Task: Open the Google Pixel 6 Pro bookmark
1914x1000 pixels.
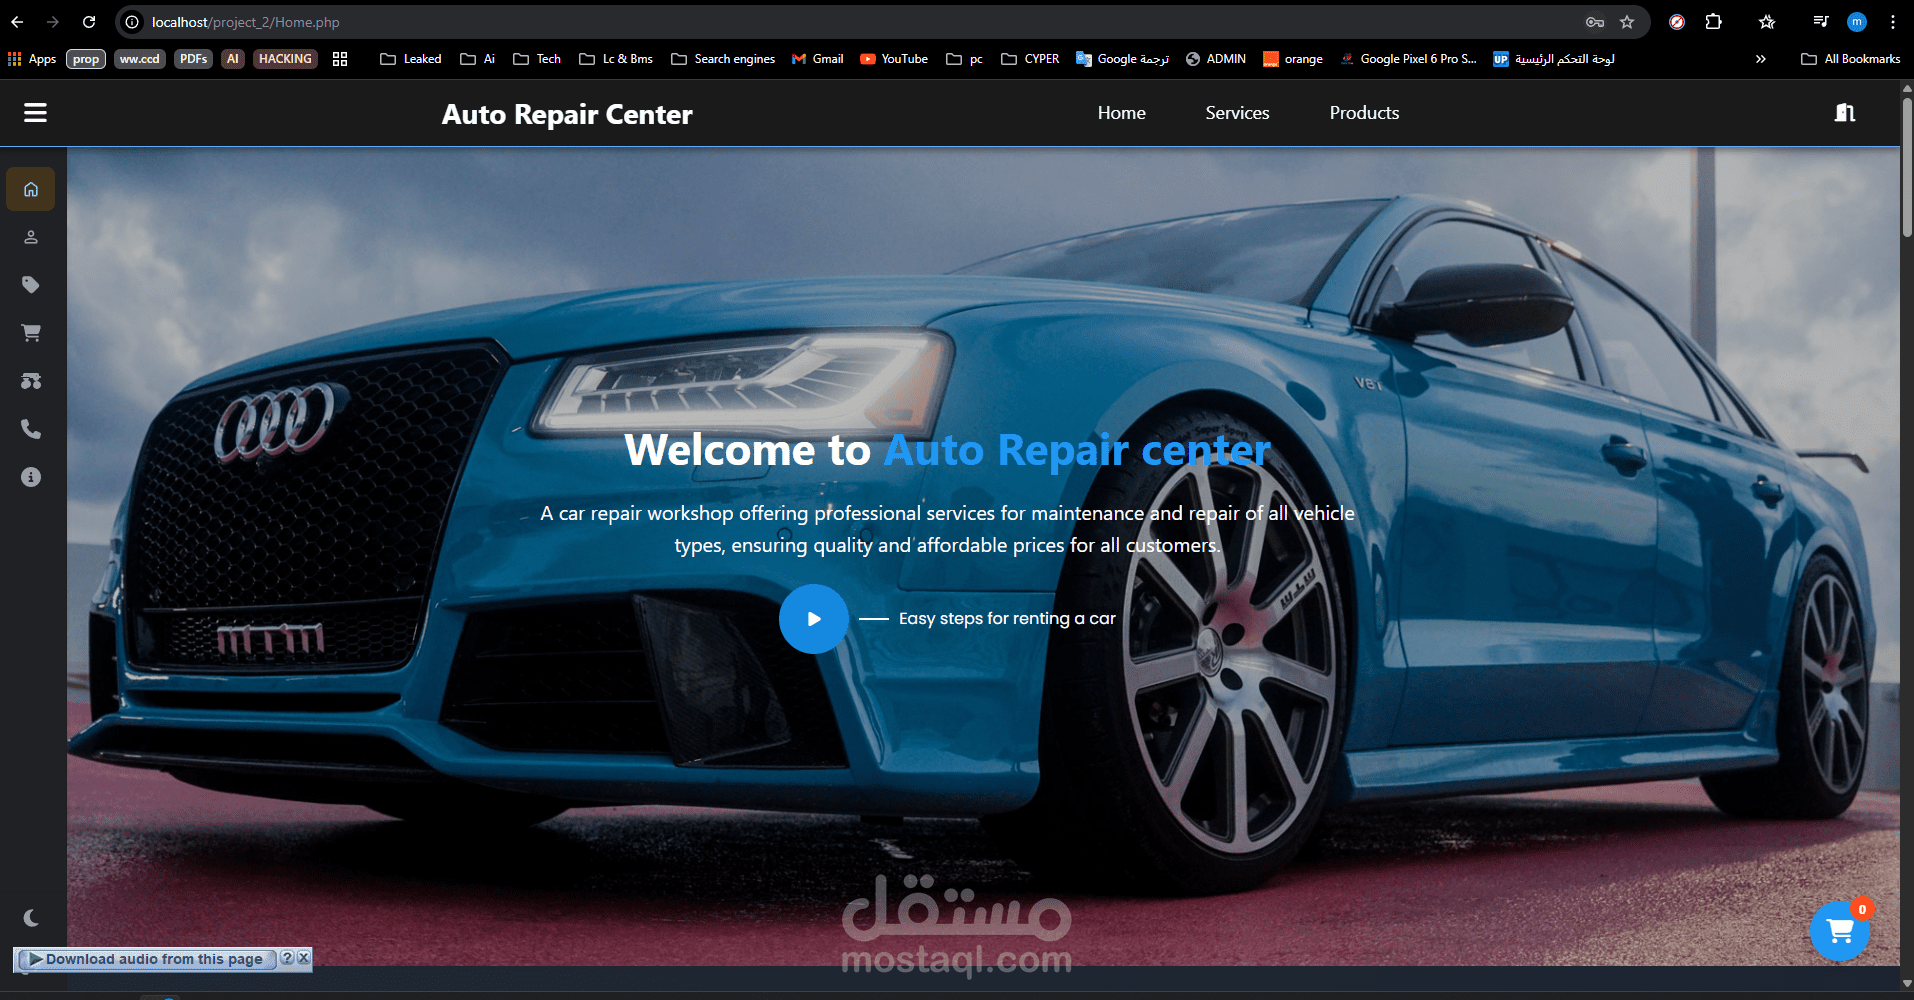Action: (1408, 59)
